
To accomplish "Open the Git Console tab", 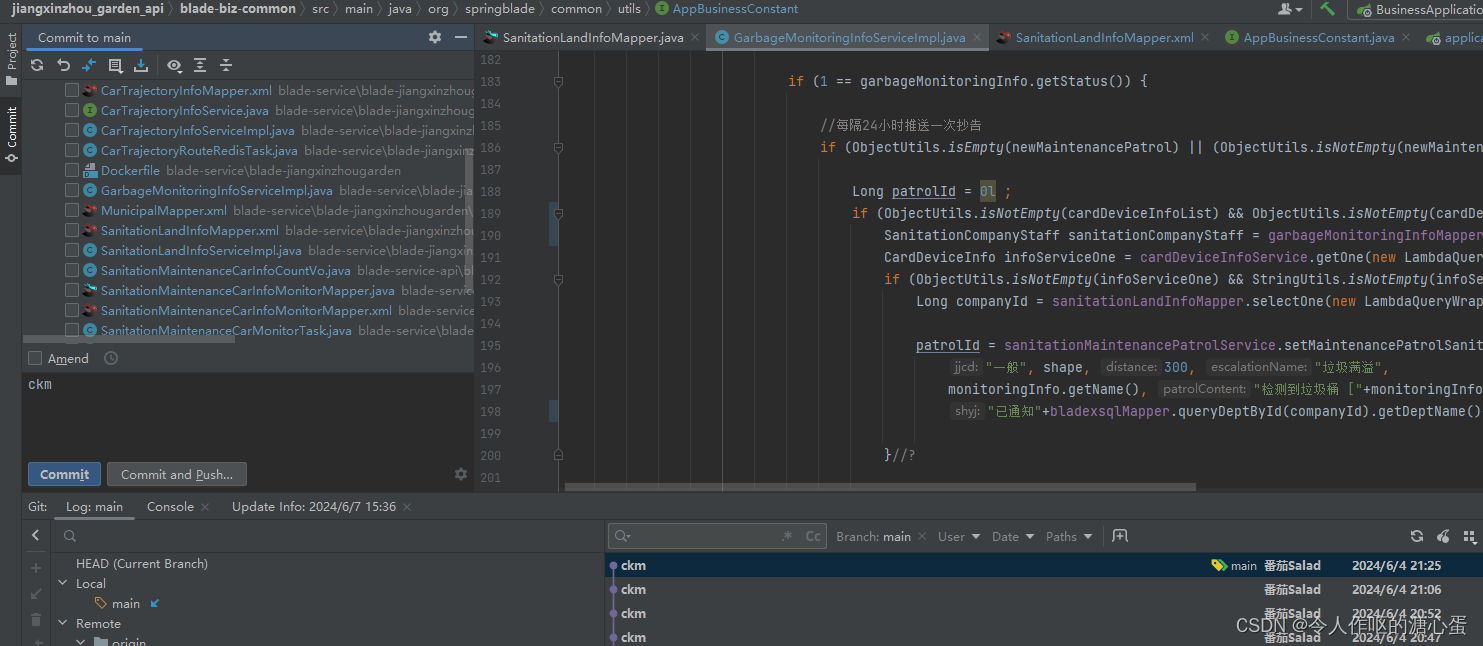I will 170,506.
